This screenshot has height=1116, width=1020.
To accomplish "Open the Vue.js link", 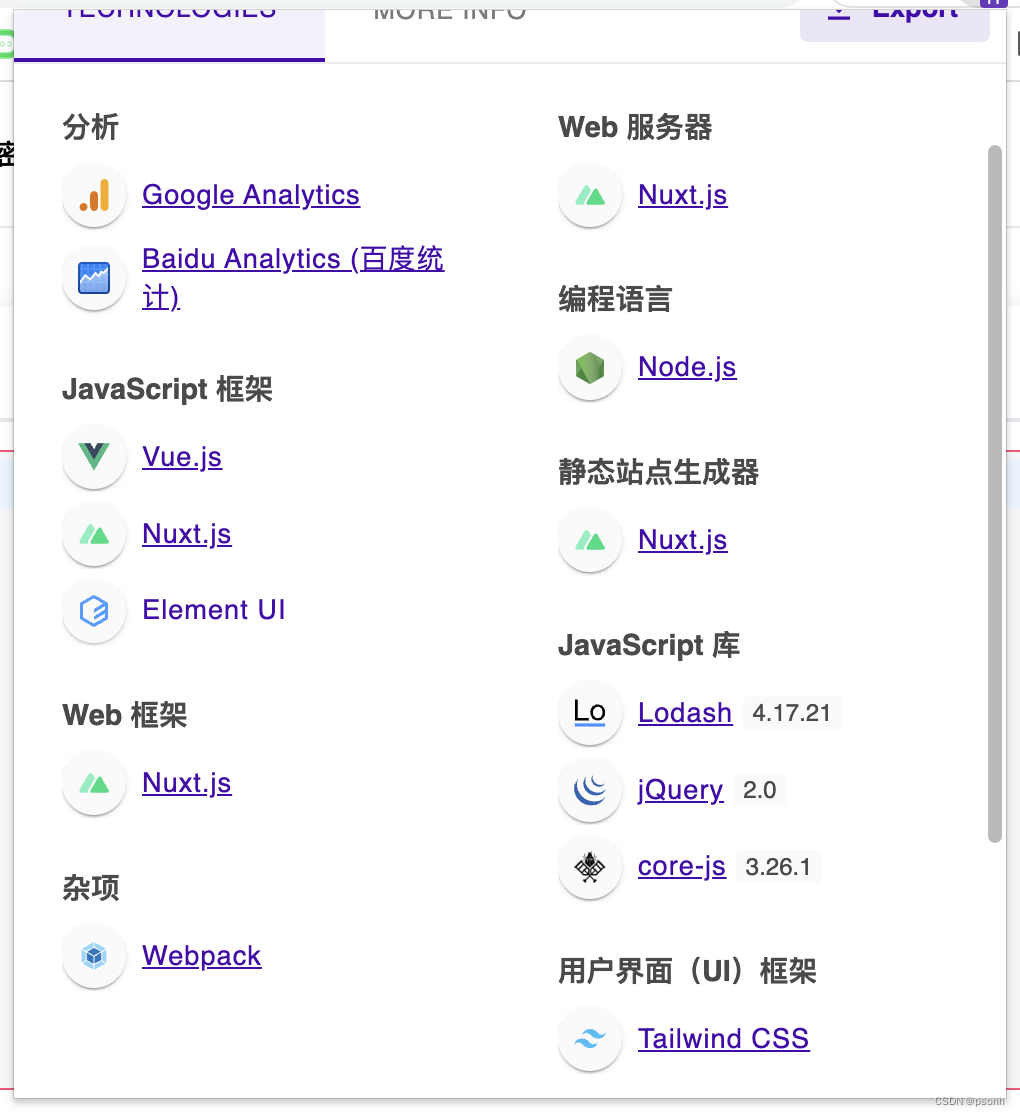I will 182,457.
